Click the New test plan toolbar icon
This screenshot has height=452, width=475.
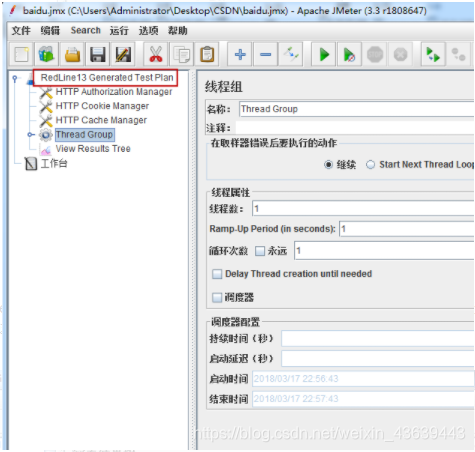[22, 54]
